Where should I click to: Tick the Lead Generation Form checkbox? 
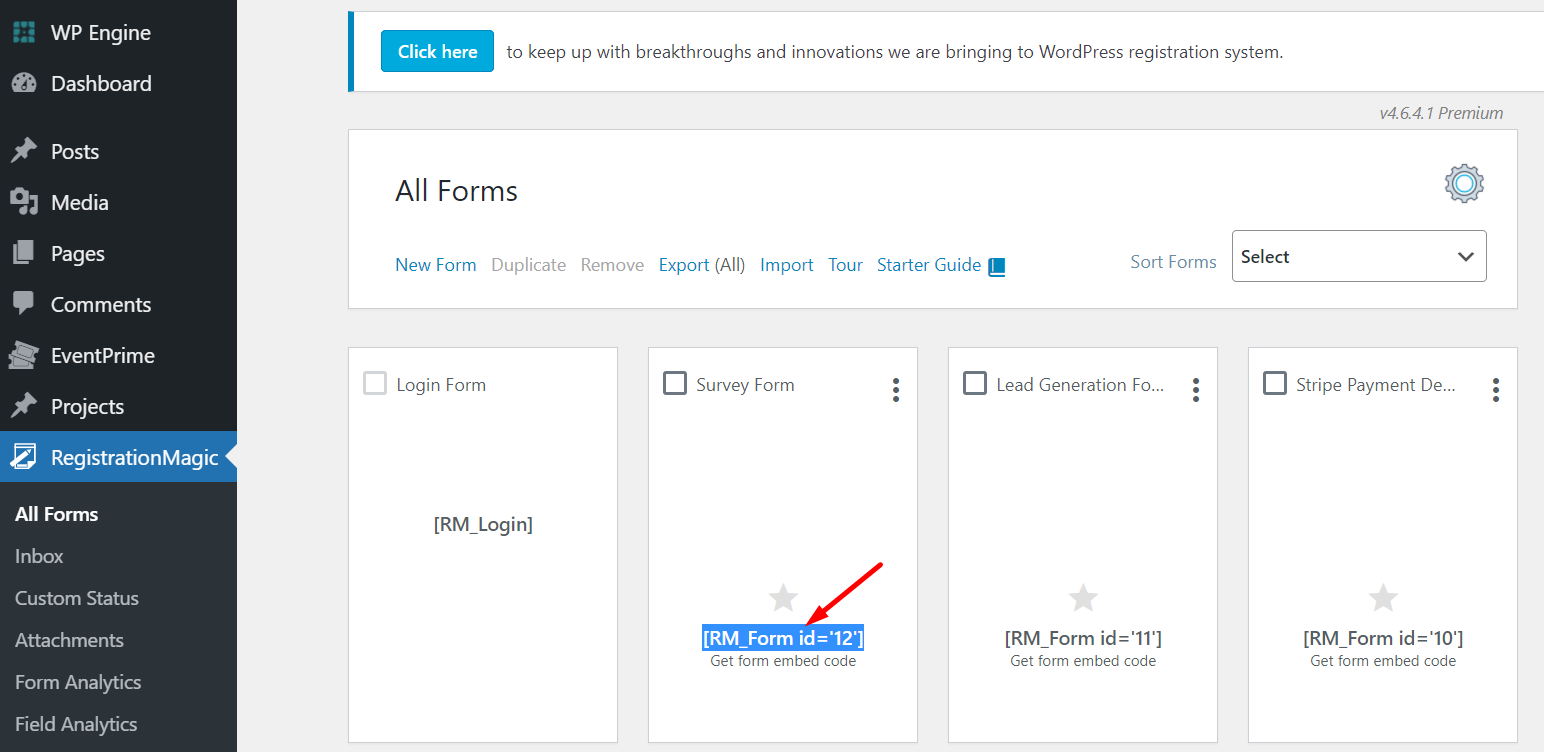coord(975,383)
